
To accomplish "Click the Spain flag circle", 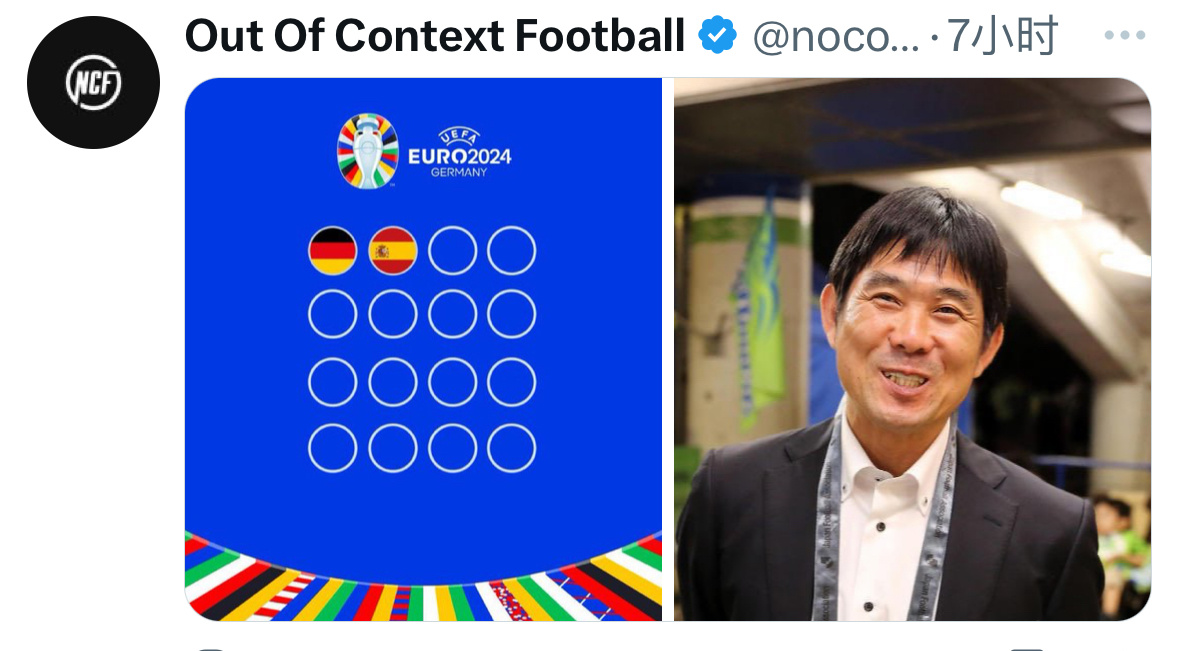I will tap(392, 250).
